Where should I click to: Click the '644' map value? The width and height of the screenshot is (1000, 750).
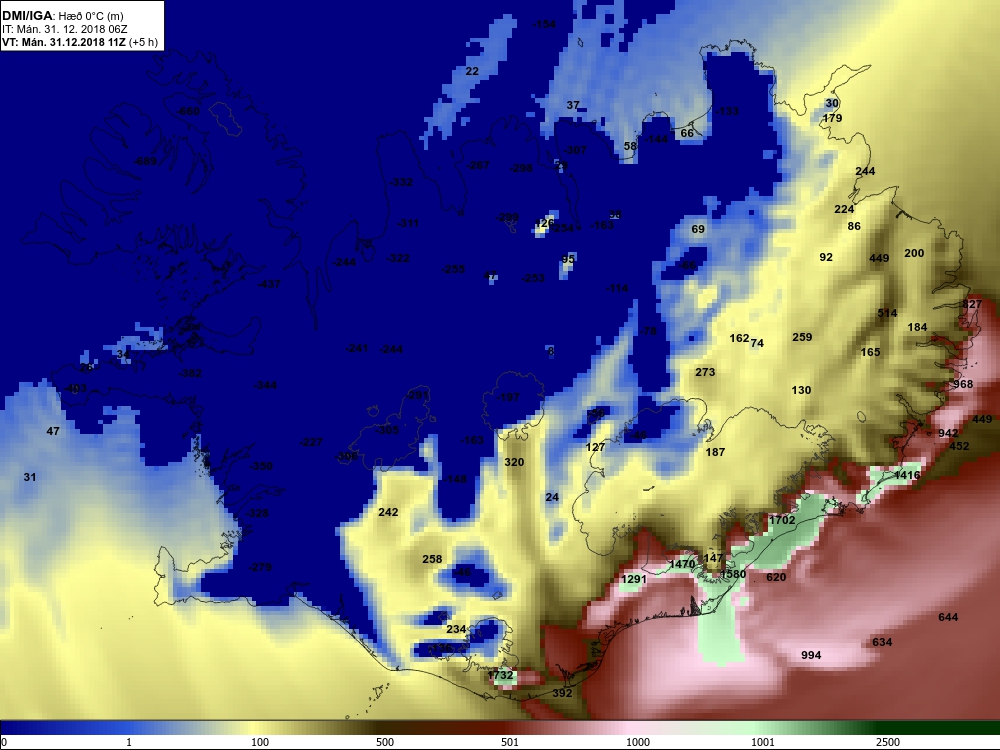pos(948,617)
